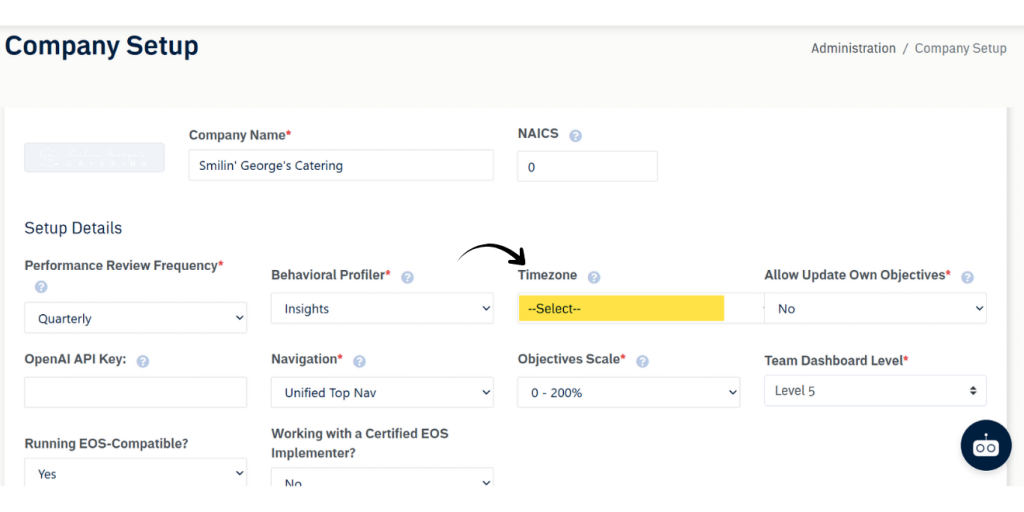Expand the Navigation Unified Top Nav dropdown
This screenshot has width=1024, height=512.
pyautogui.click(x=382, y=393)
